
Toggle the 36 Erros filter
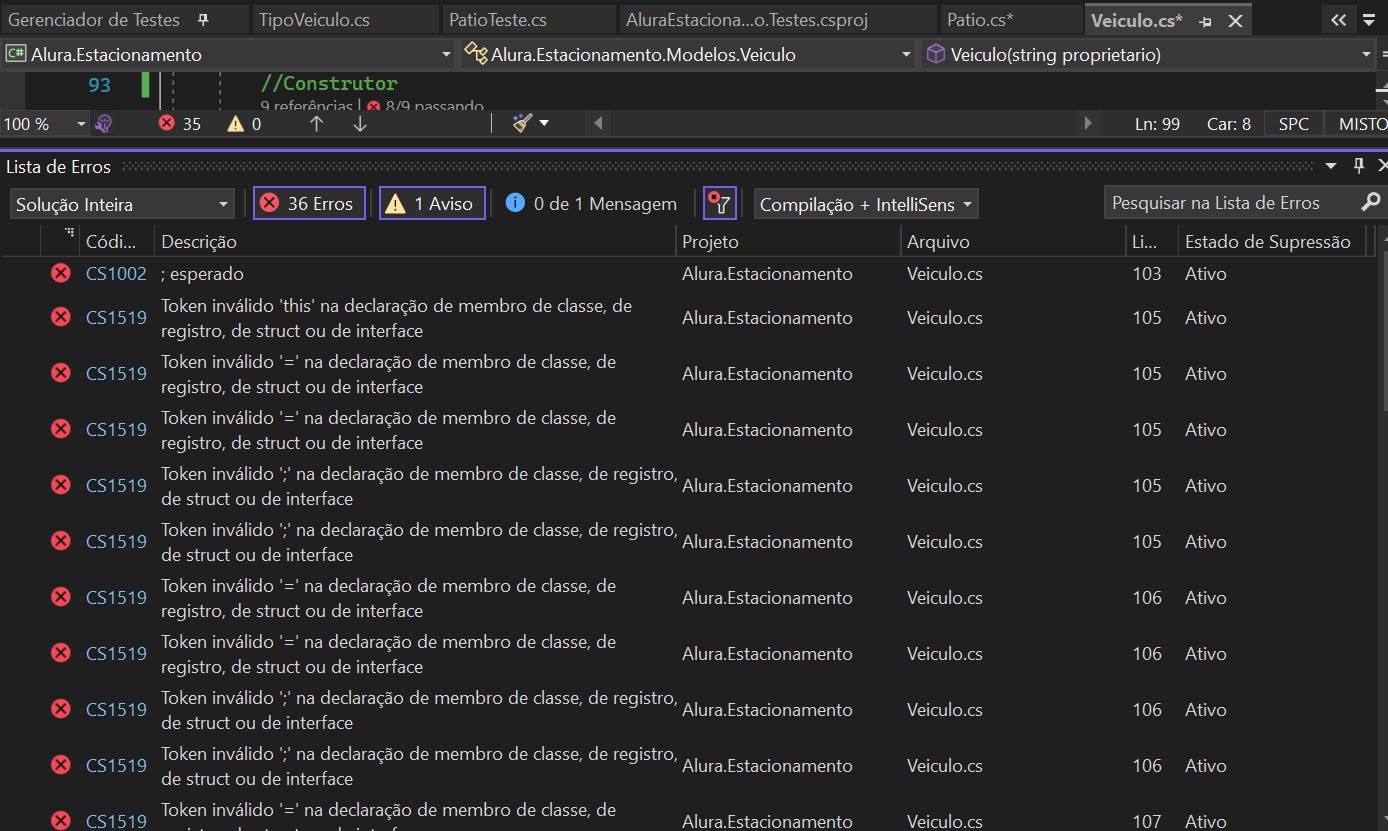[x=309, y=203]
